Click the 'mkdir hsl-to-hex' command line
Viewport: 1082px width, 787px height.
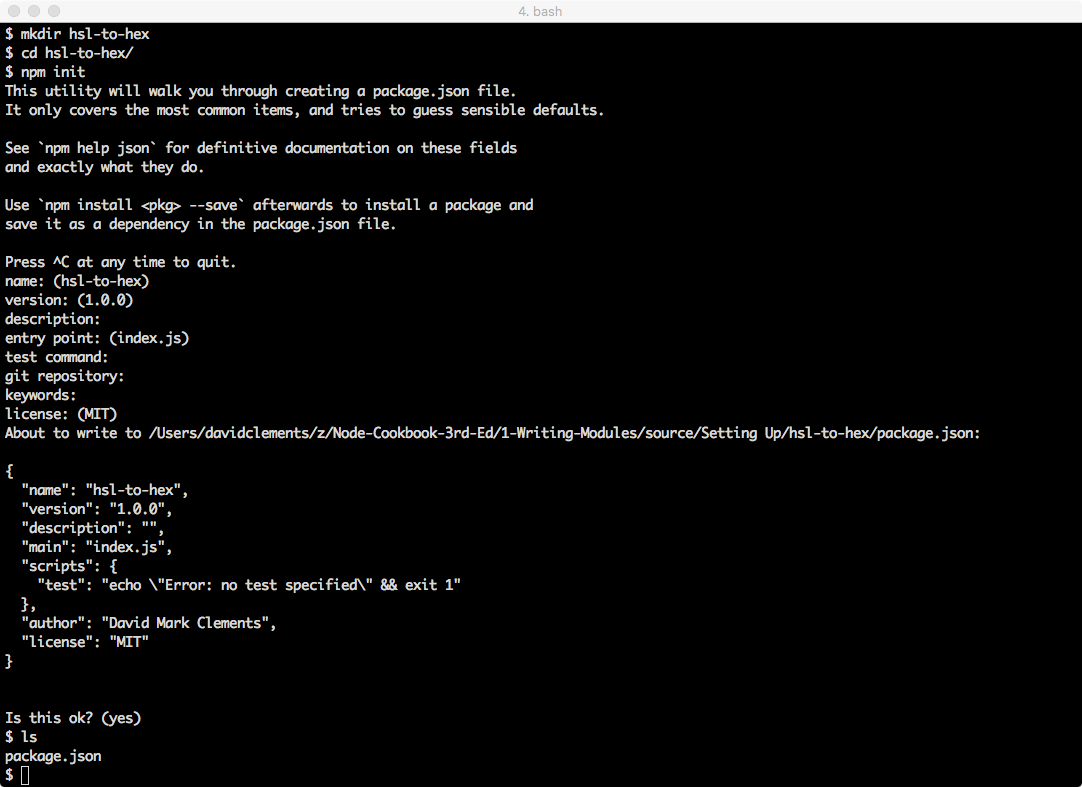click(x=77, y=34)
